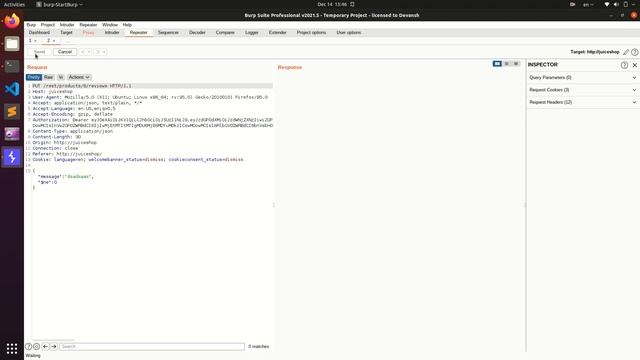
Task: Open the Files app in the dock
Action: click(x=12, y=44)
